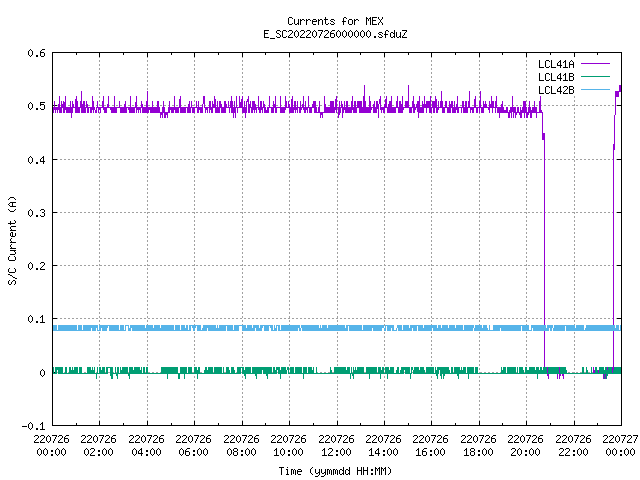Click the y-axis tick value 0.6
The image size is (640, 480).
coord(36,53)
